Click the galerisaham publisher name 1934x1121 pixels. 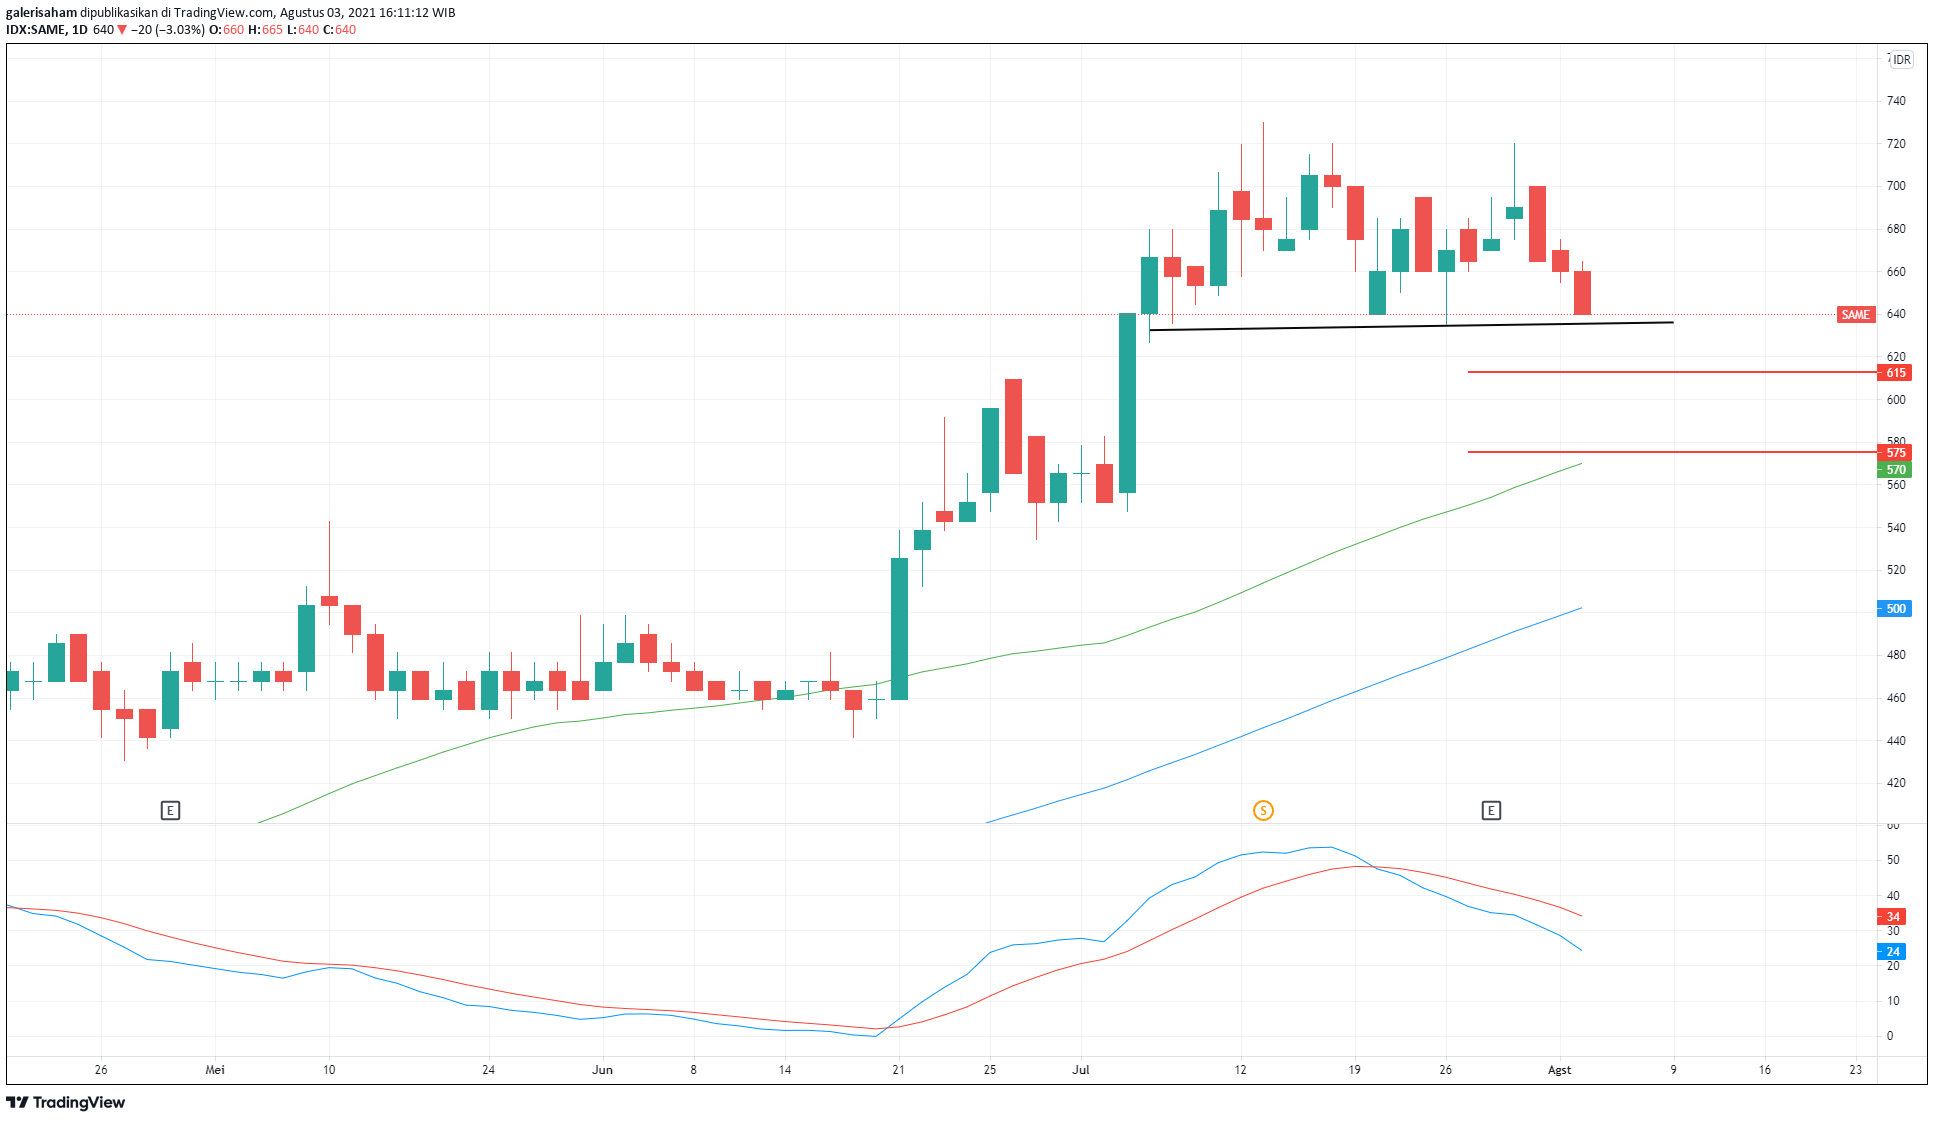(x=41, y=13)
